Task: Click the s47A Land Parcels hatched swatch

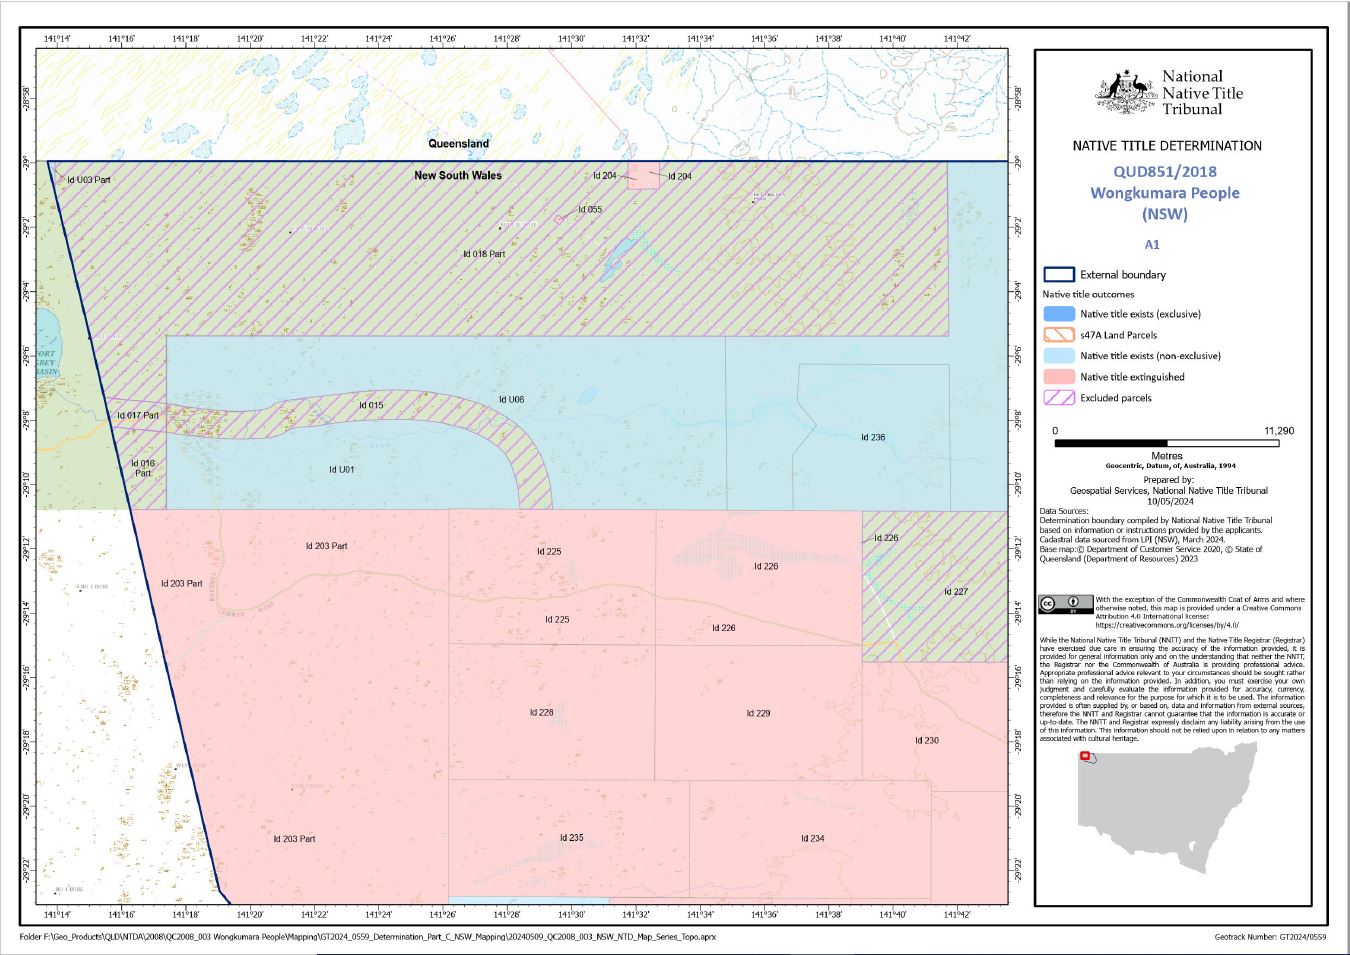Action: 1058,335
